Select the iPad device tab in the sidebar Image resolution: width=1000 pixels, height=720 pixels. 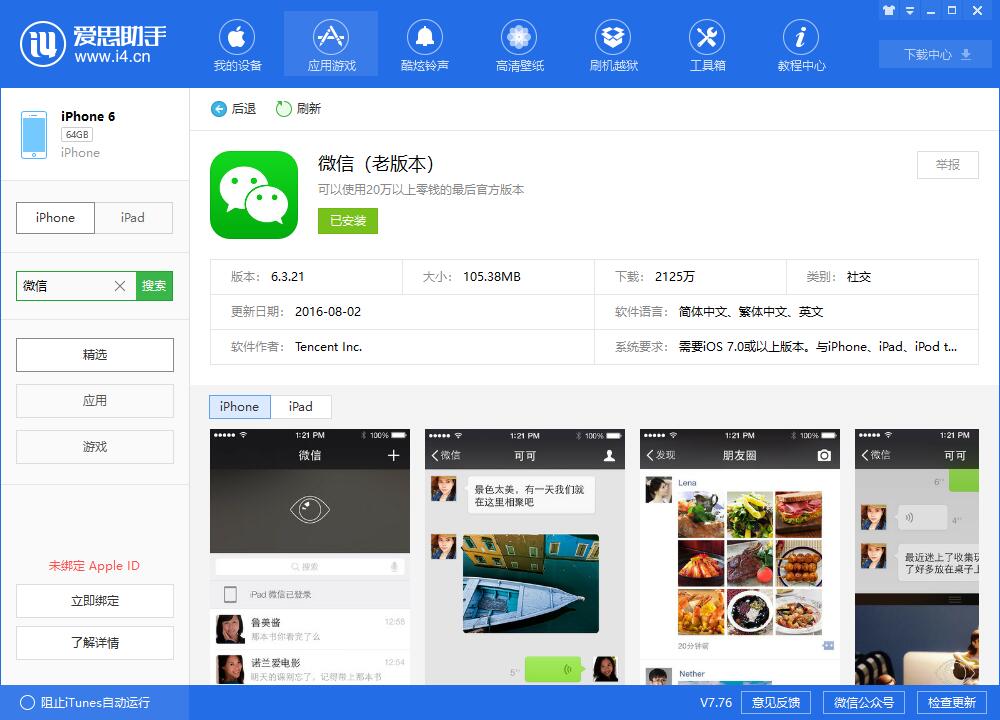[134, 218]
